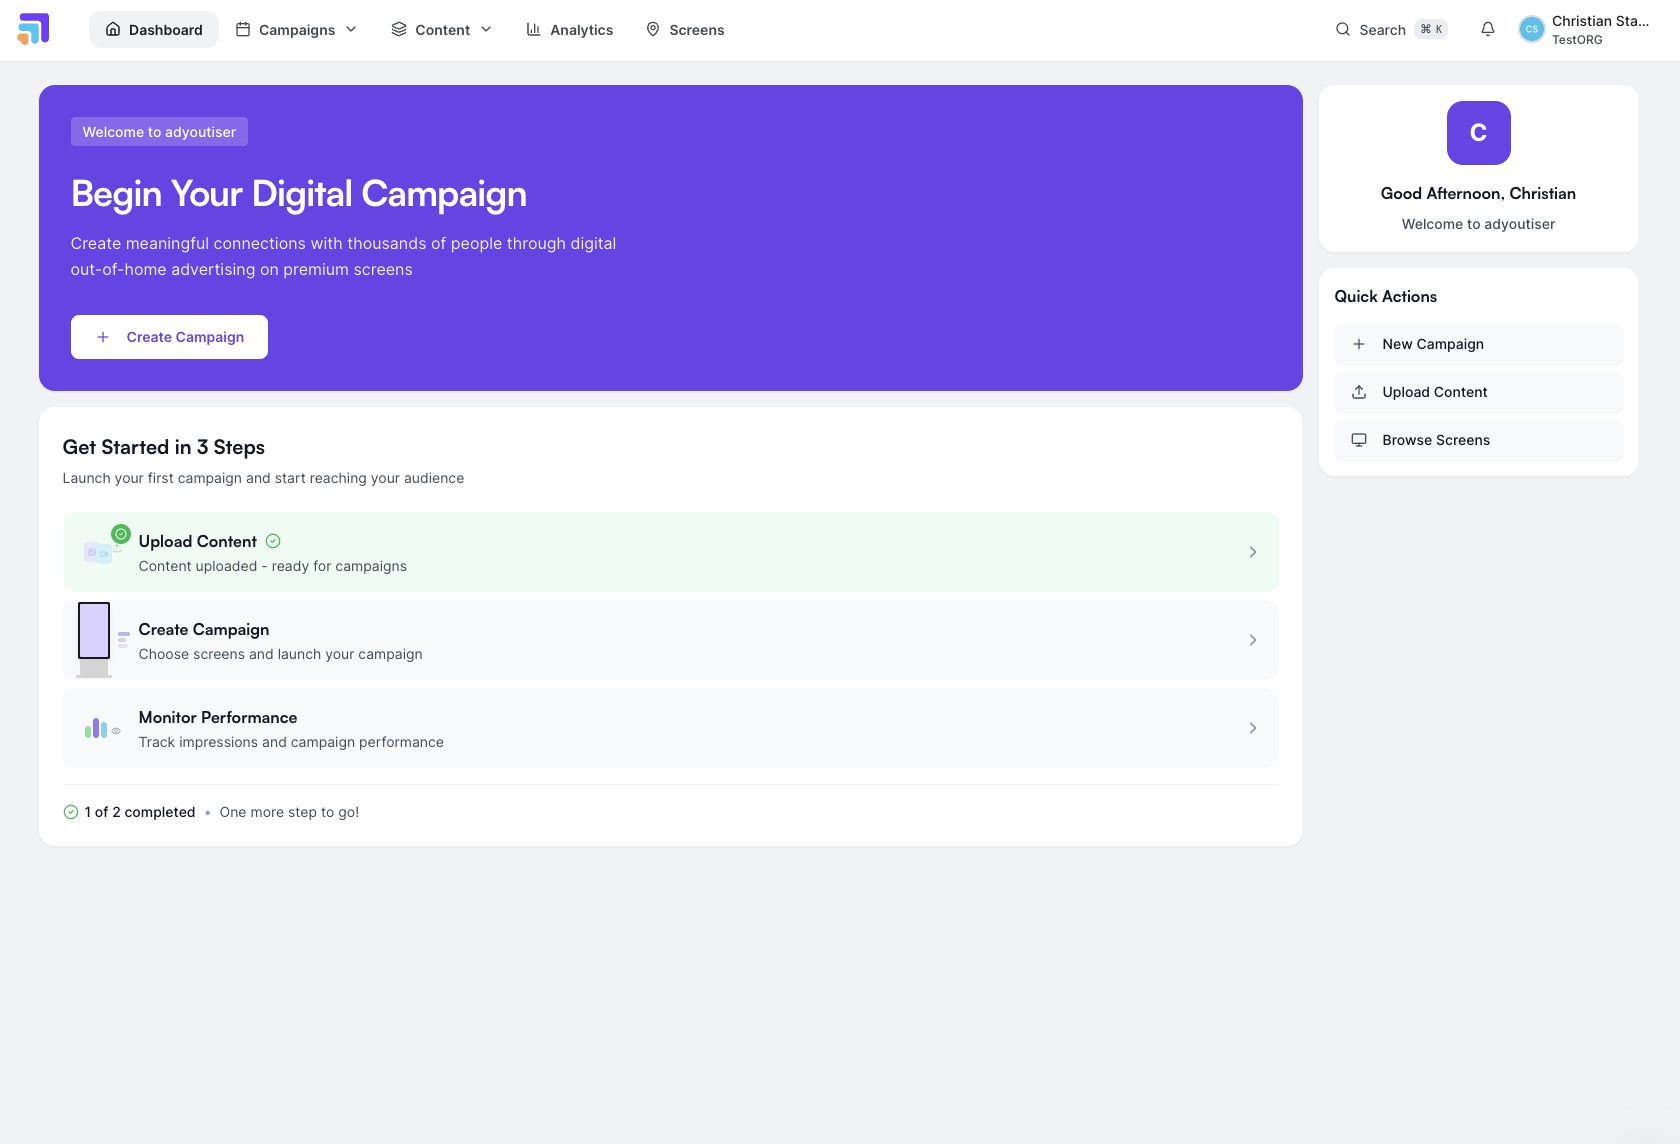Click the Upload Content completed checkmark
Image resolution: width=1680 pixels, height=1144 pixels.
[x=272, y=541]
